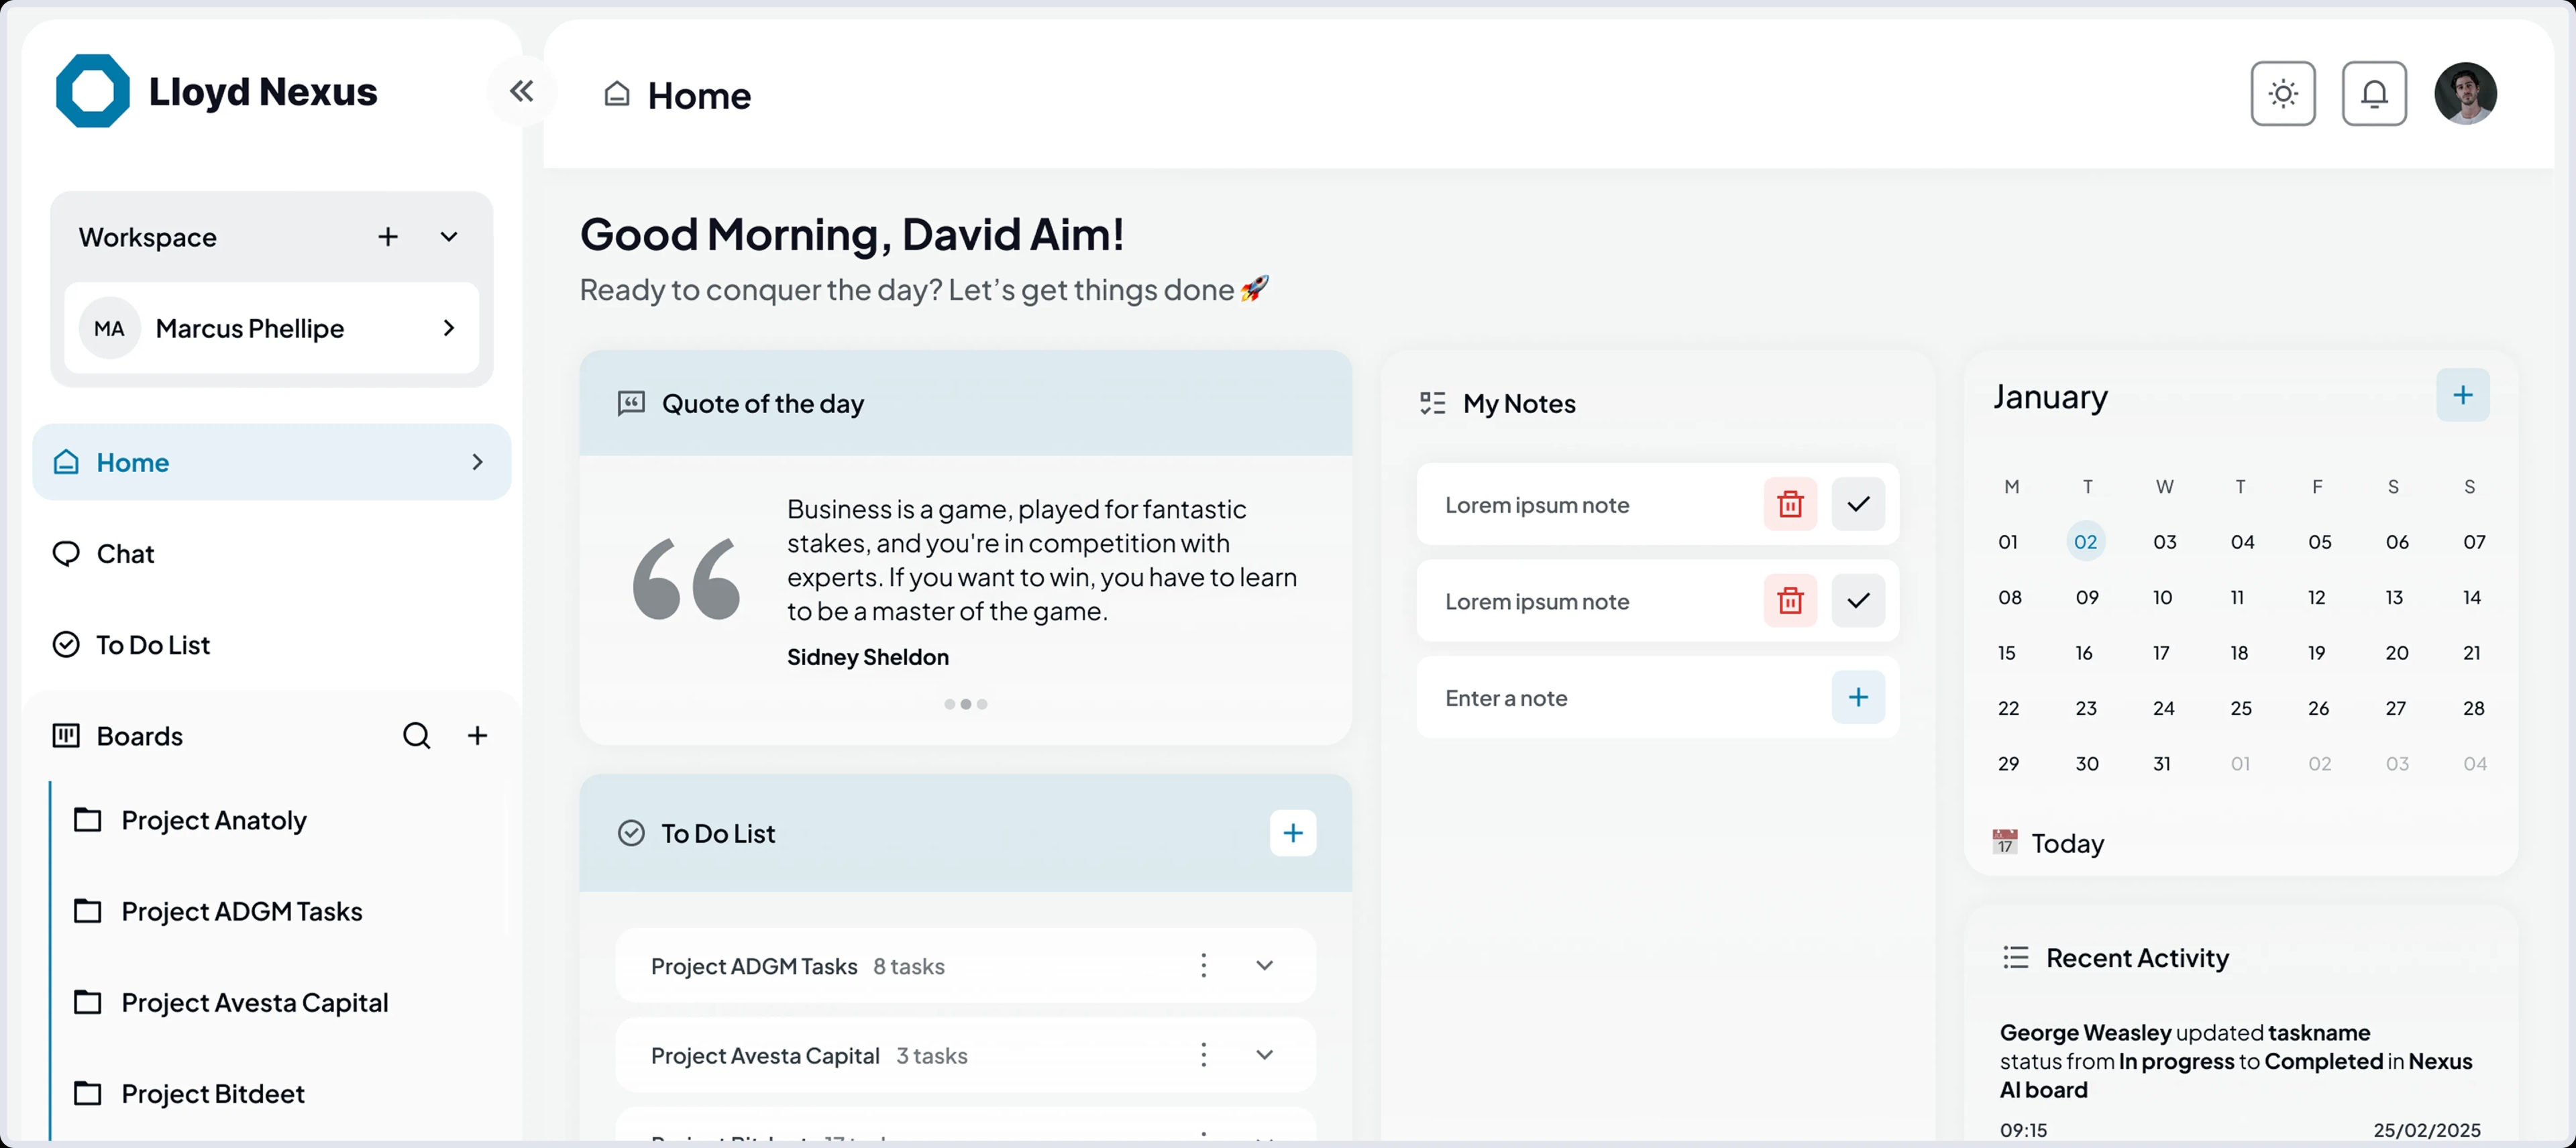This screenshot has width=2576, height=1148.
Task: Add a new board with the plus icon
Action: coord(478,735)
